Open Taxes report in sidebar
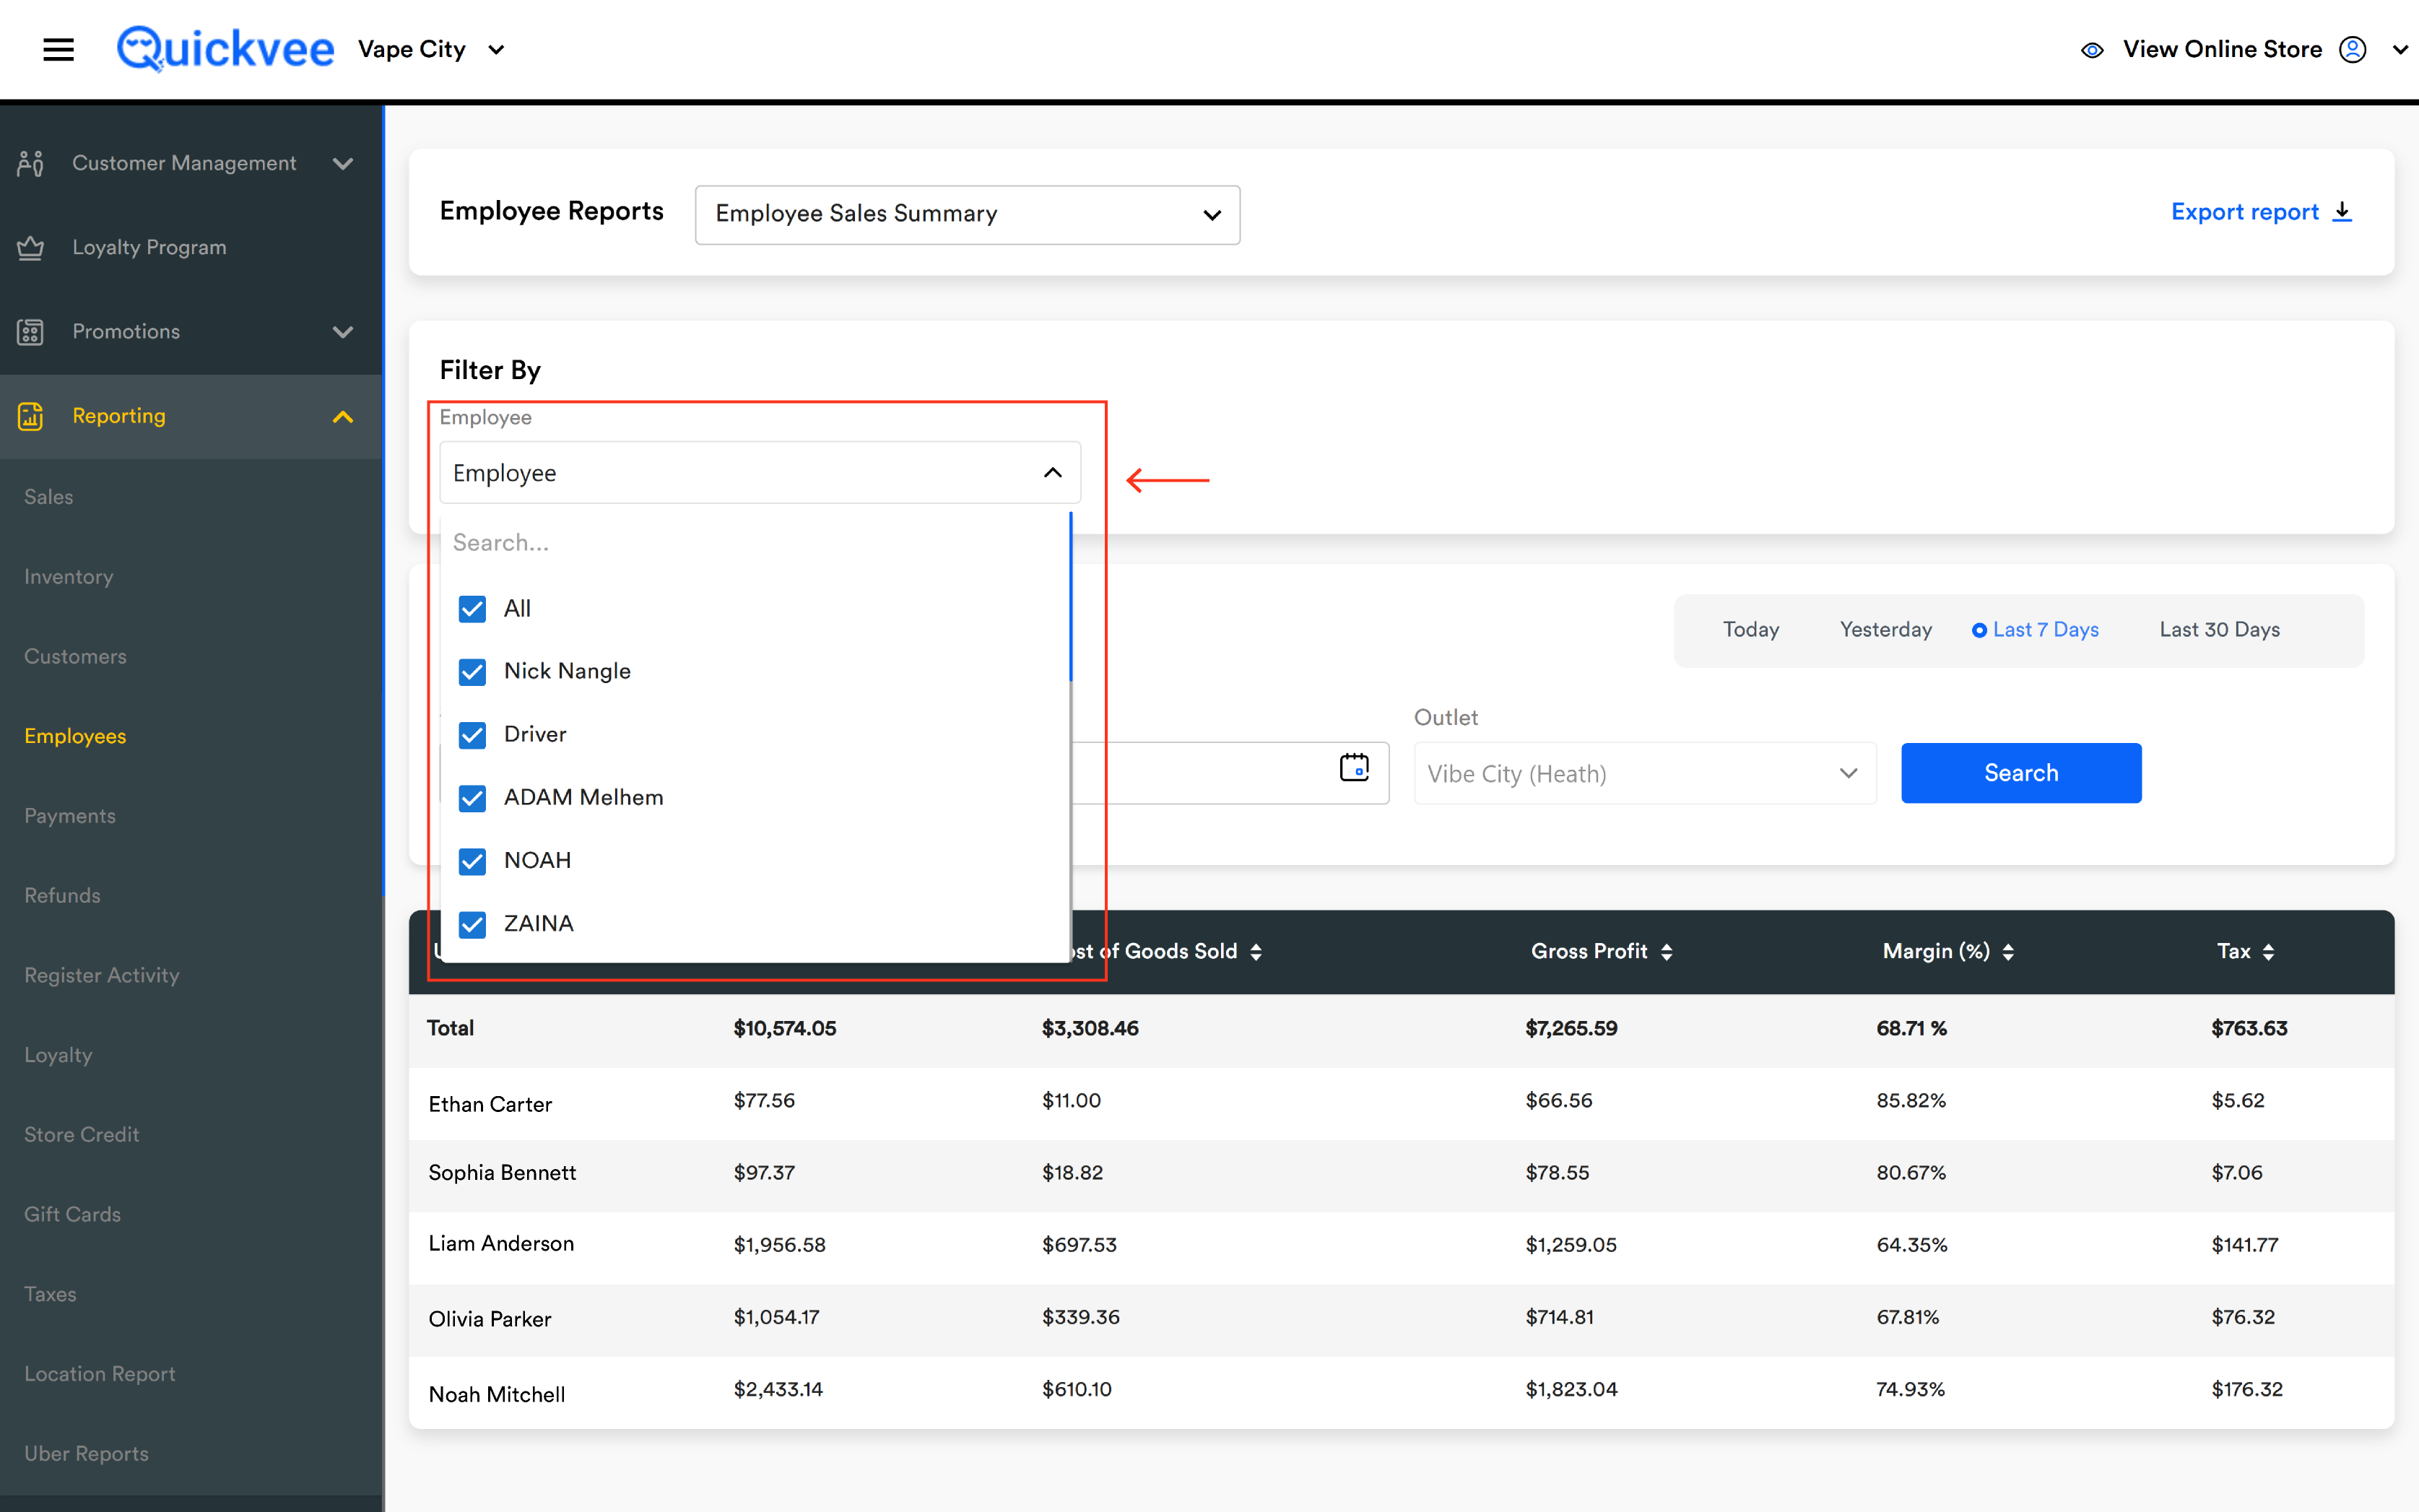The height and width of the screenshot is (1512, 2419). pyautogui.click(x=50, y=1294)
